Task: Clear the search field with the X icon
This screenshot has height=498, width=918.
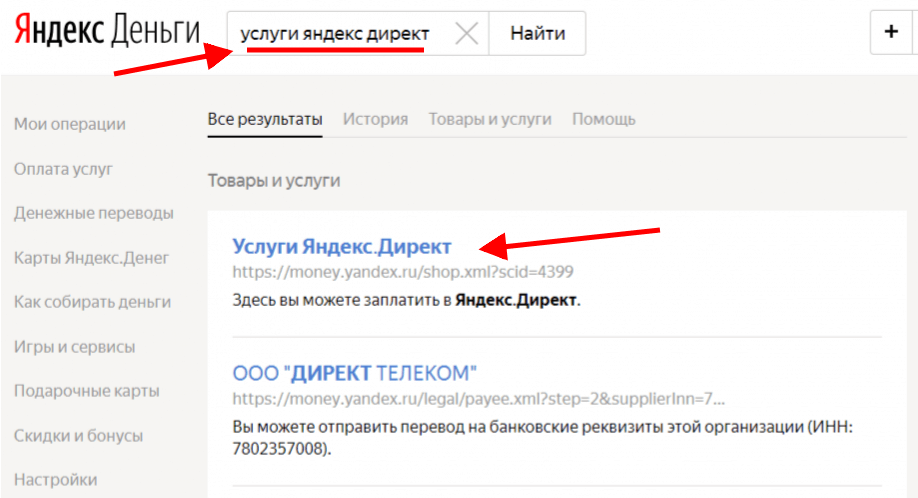Action: tap(467, 33)
